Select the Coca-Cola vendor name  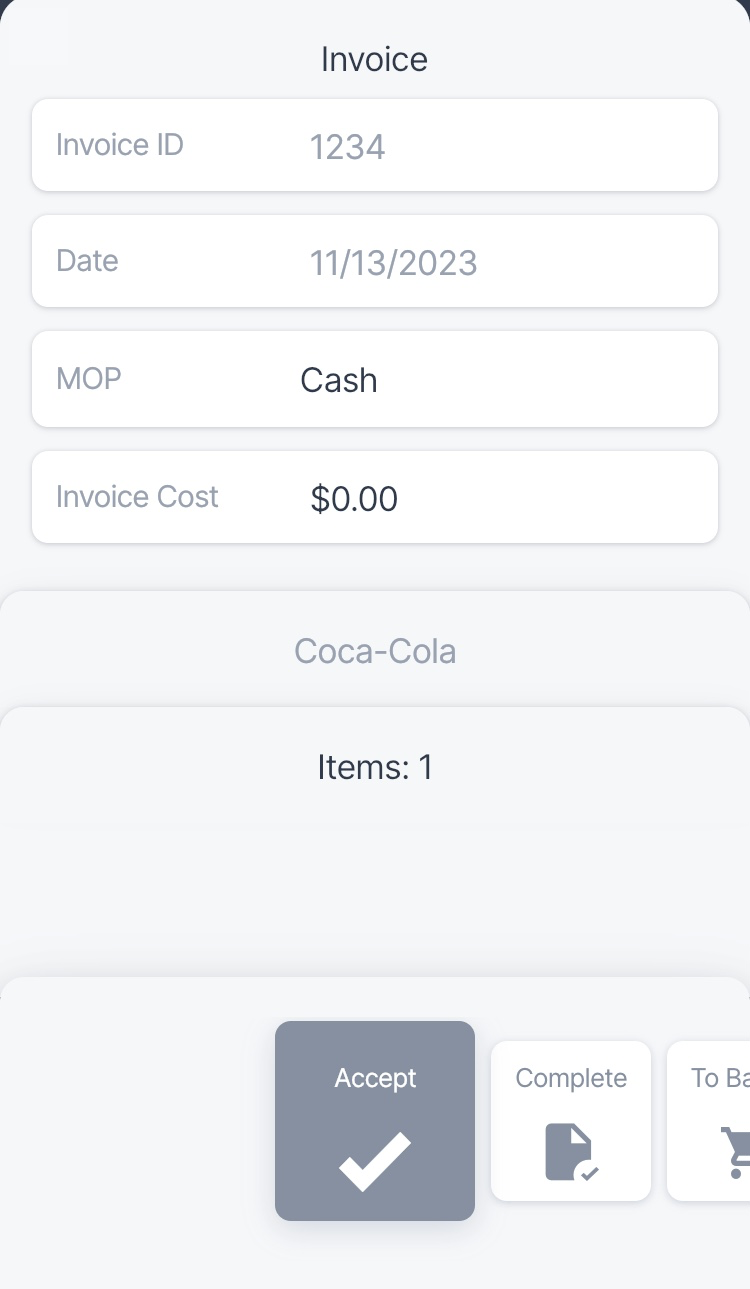375,651
